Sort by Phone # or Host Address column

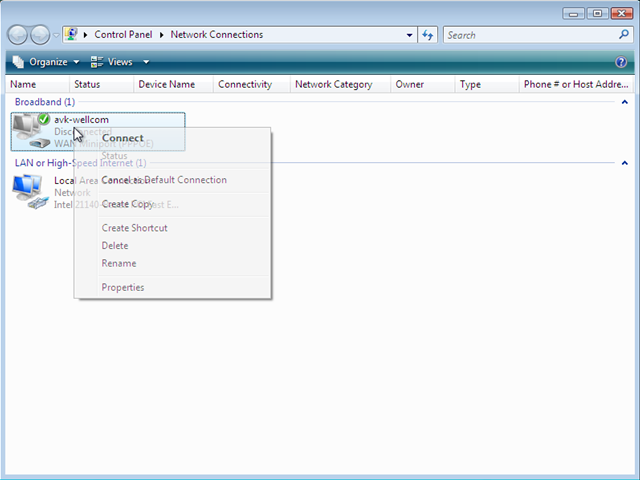click(x=576, y=84)
